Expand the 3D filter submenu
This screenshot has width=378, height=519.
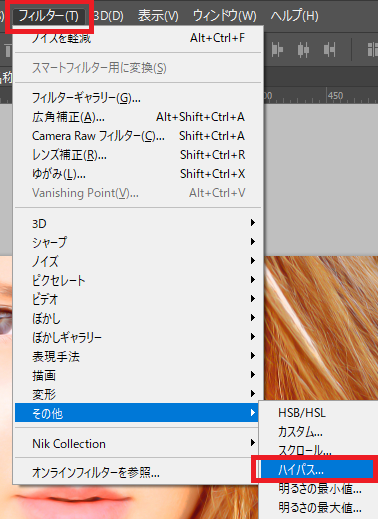(x=138, y=223)
